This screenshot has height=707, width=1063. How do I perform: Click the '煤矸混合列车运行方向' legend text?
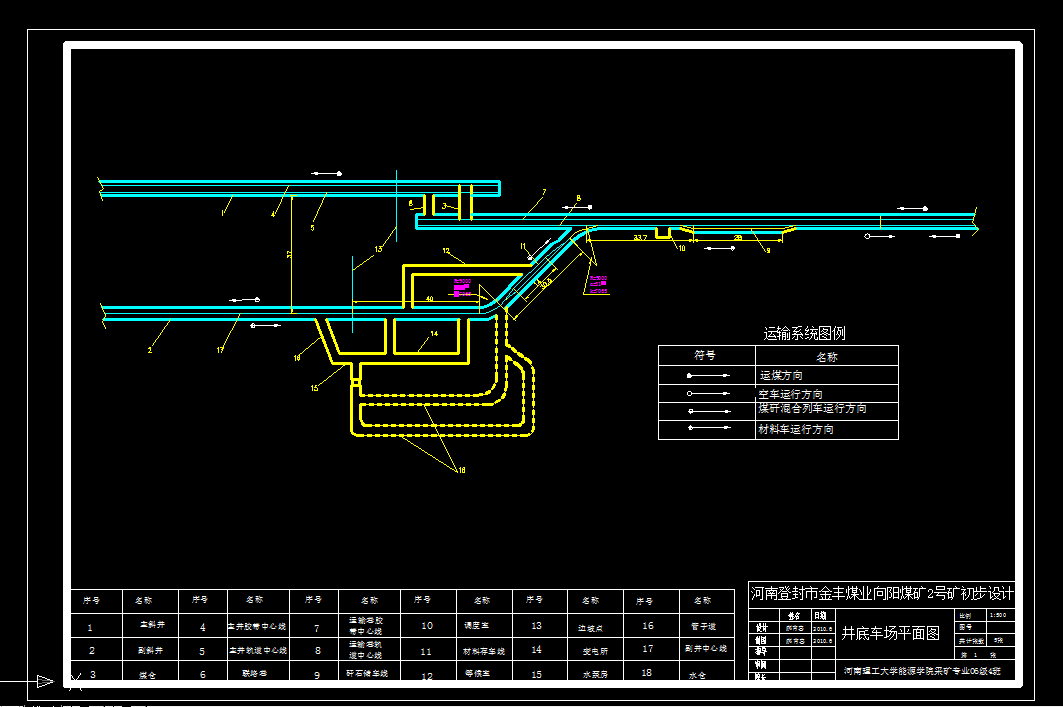pyautogui.click(x=812, y=409)
